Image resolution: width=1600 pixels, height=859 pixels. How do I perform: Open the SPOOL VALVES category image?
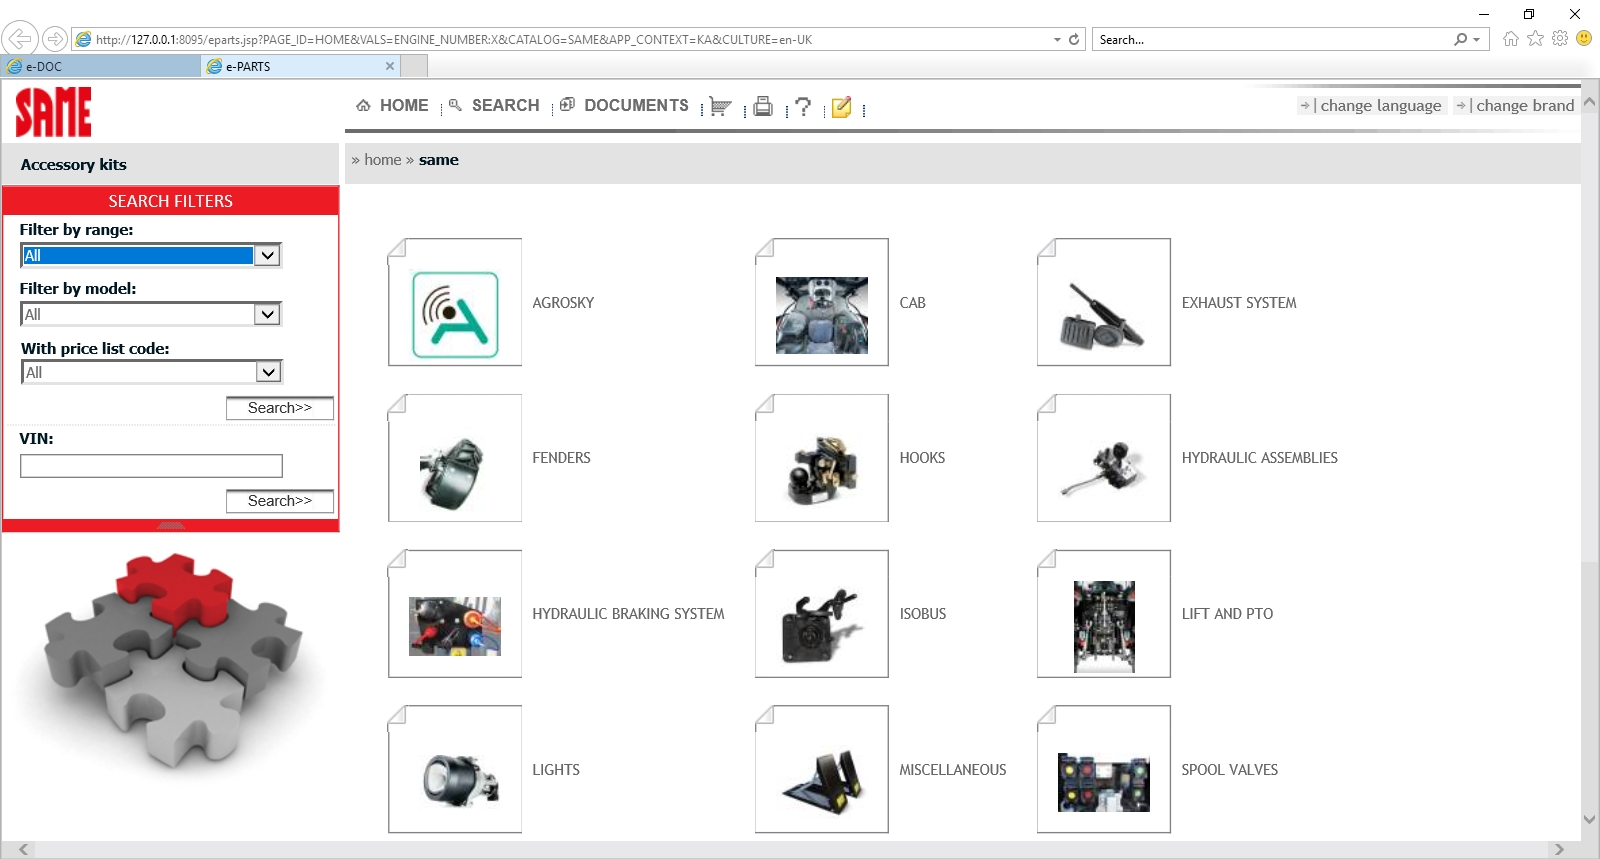point(1104,770)
